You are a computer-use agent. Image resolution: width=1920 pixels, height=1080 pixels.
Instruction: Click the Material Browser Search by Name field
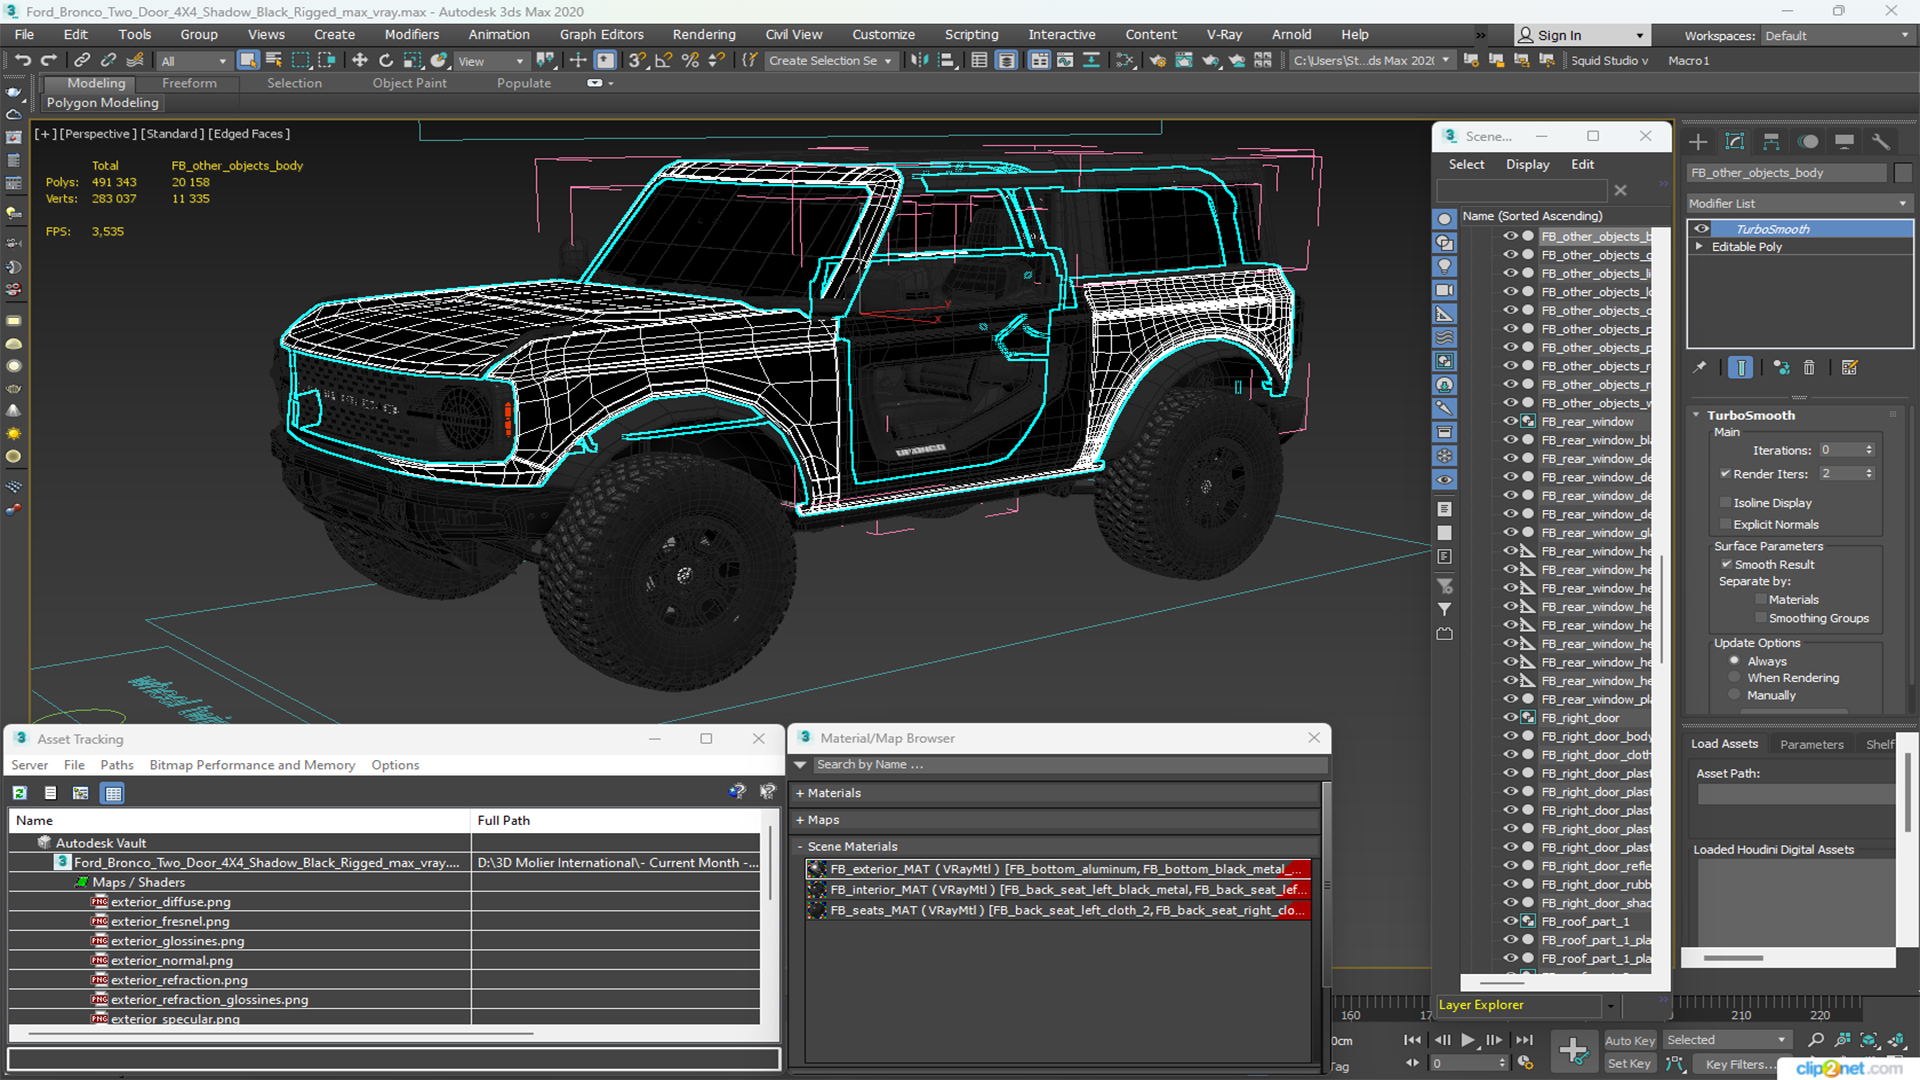1070,765
